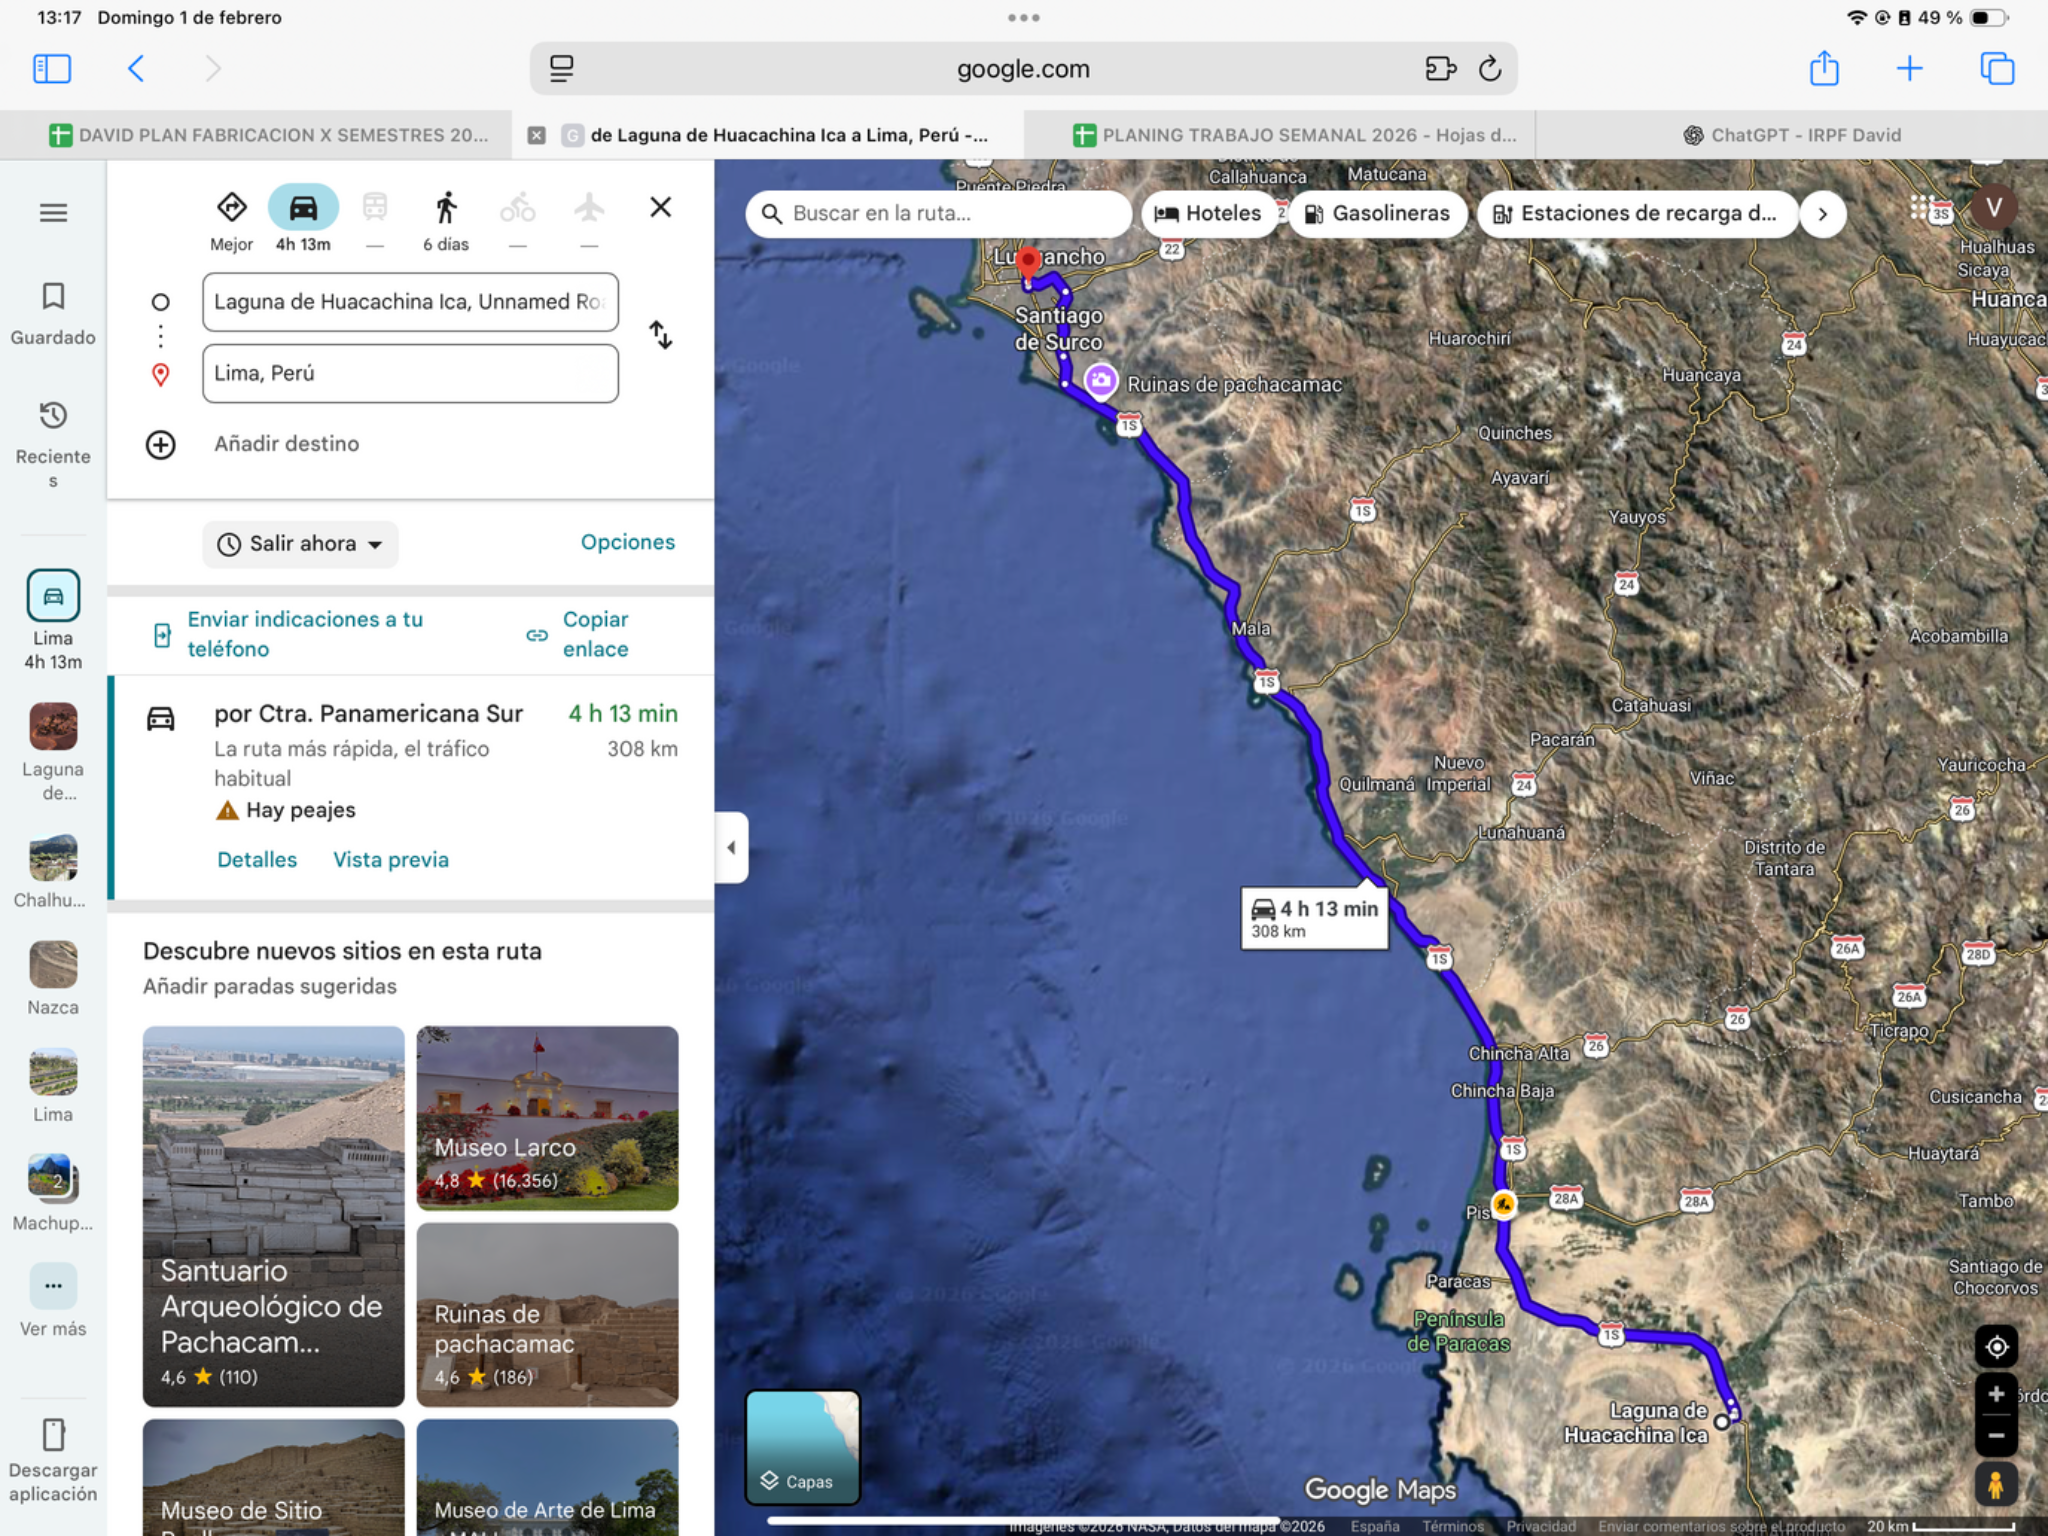Click Ver más in the sidebar
Viewport: 2048px width, 1536px height.
click(x=53, y=1300)
